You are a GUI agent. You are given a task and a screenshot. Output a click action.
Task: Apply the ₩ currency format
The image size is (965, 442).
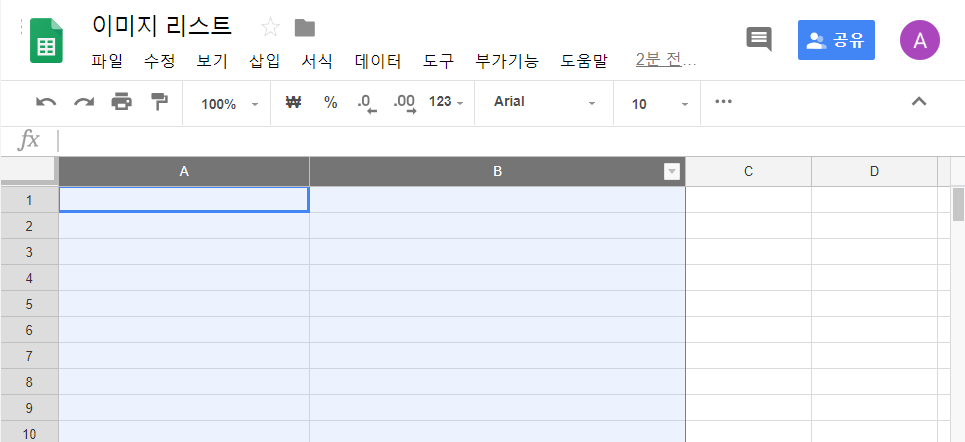click(293, 102)
